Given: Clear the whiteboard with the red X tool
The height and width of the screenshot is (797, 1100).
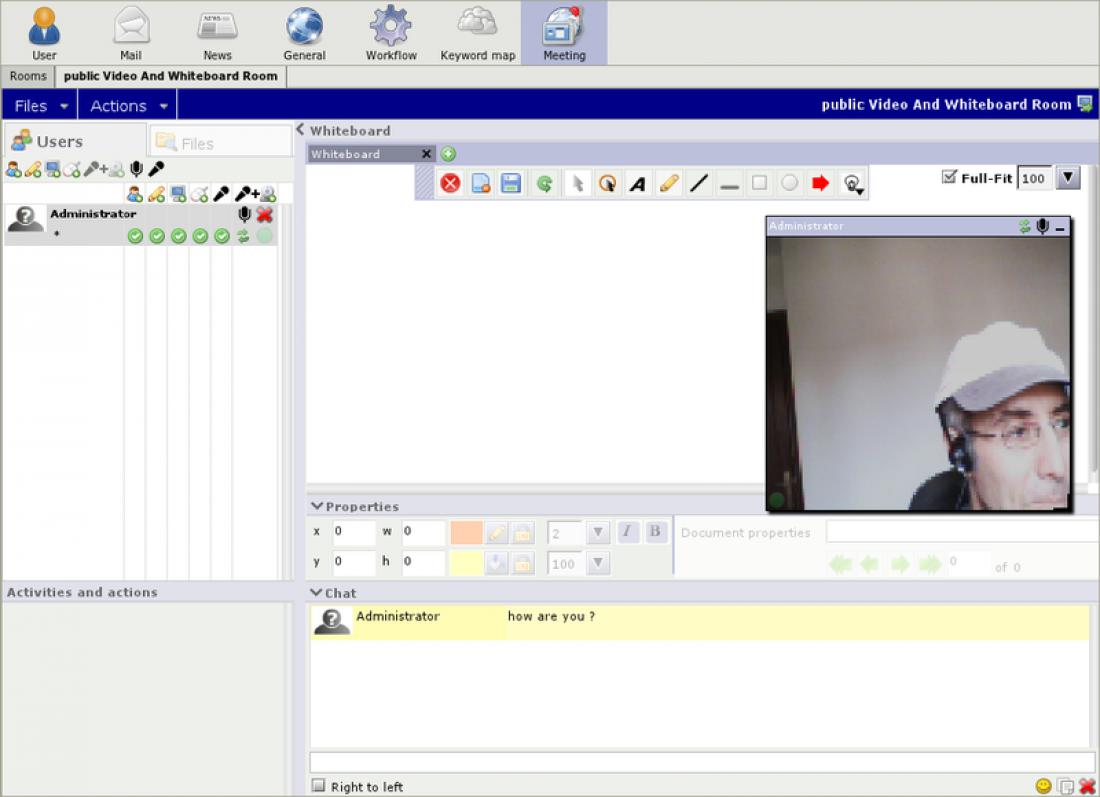Looking at the screenshot, I should pos(450,183).
